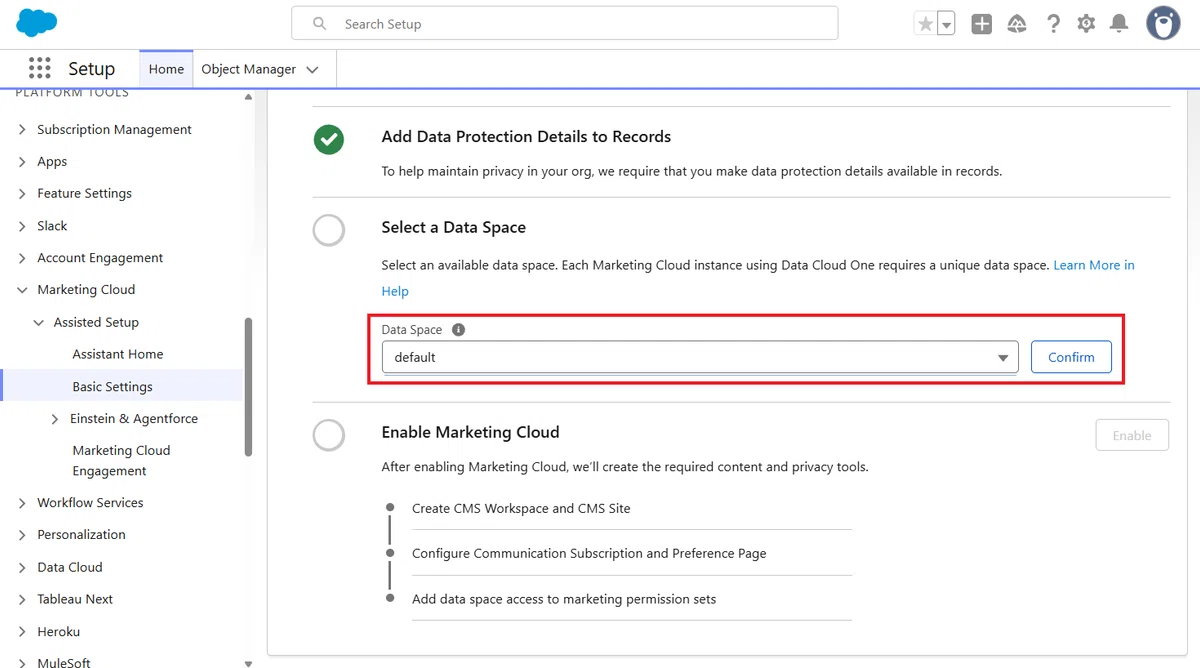Collapse the Marketing Cloud node
The image size is (1200, 668).
pos(23,290)
